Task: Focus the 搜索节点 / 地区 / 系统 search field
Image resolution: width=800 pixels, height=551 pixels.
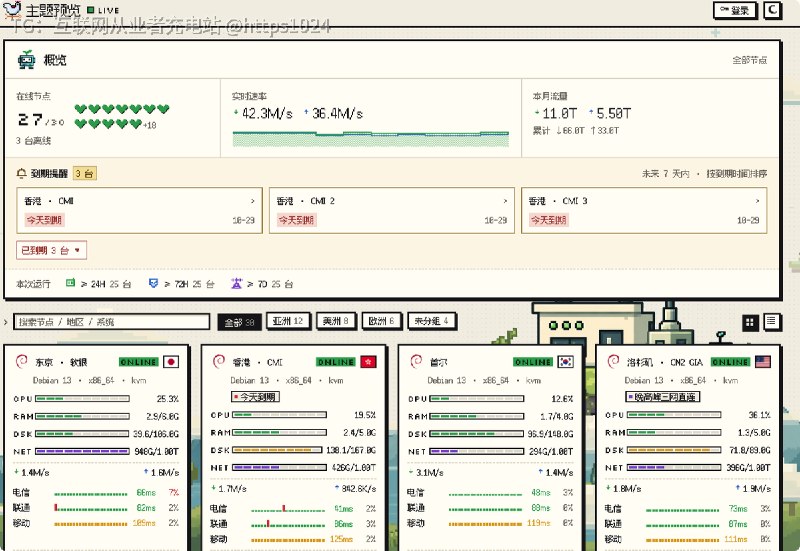Action: click(111, 322)
